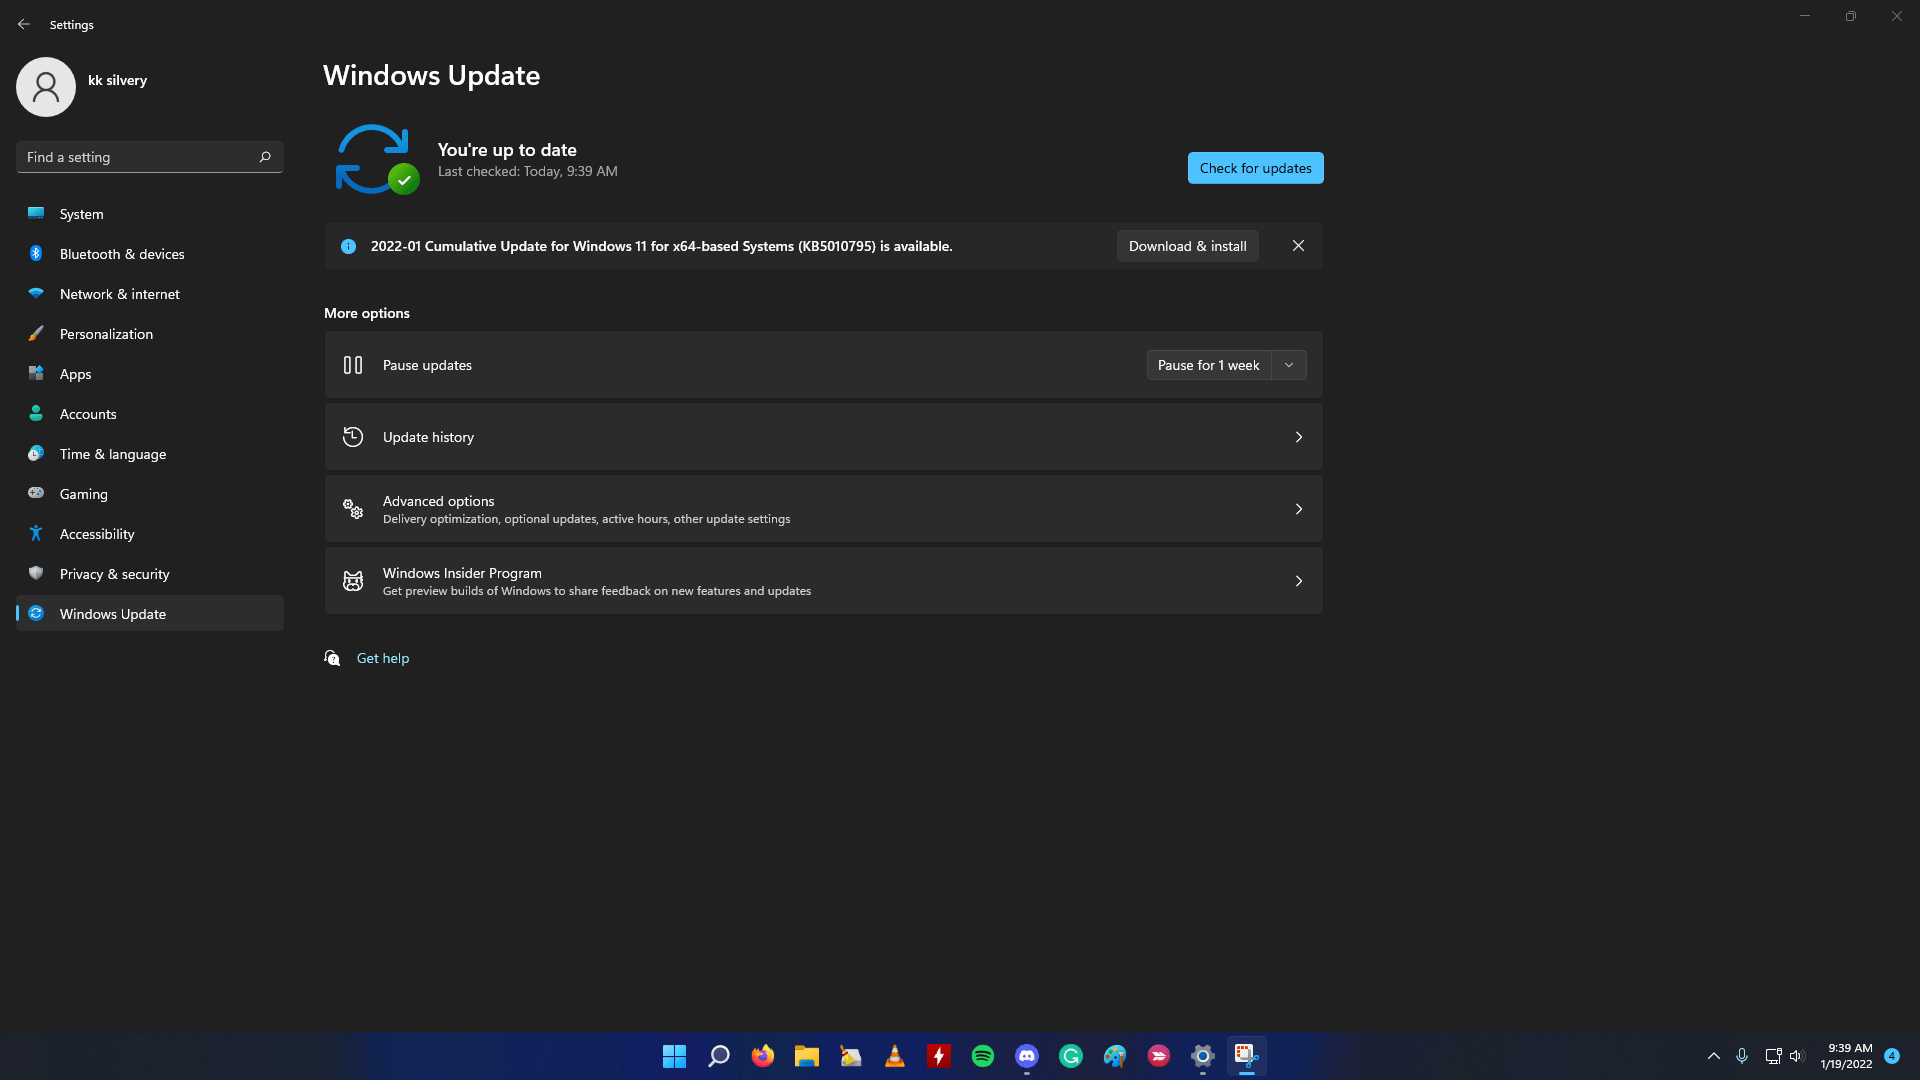The width and height of the screenshot is (1920, 1080).
Task: Click the Windows Update icon in sidebar
Action: click(x=36, y=613)
